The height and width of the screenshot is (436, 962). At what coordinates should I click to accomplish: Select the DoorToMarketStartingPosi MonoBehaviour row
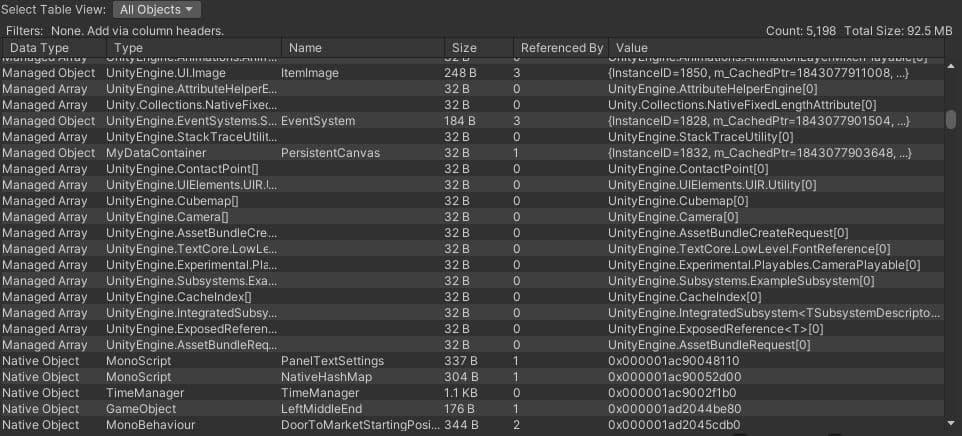click(x=358, y=425)
